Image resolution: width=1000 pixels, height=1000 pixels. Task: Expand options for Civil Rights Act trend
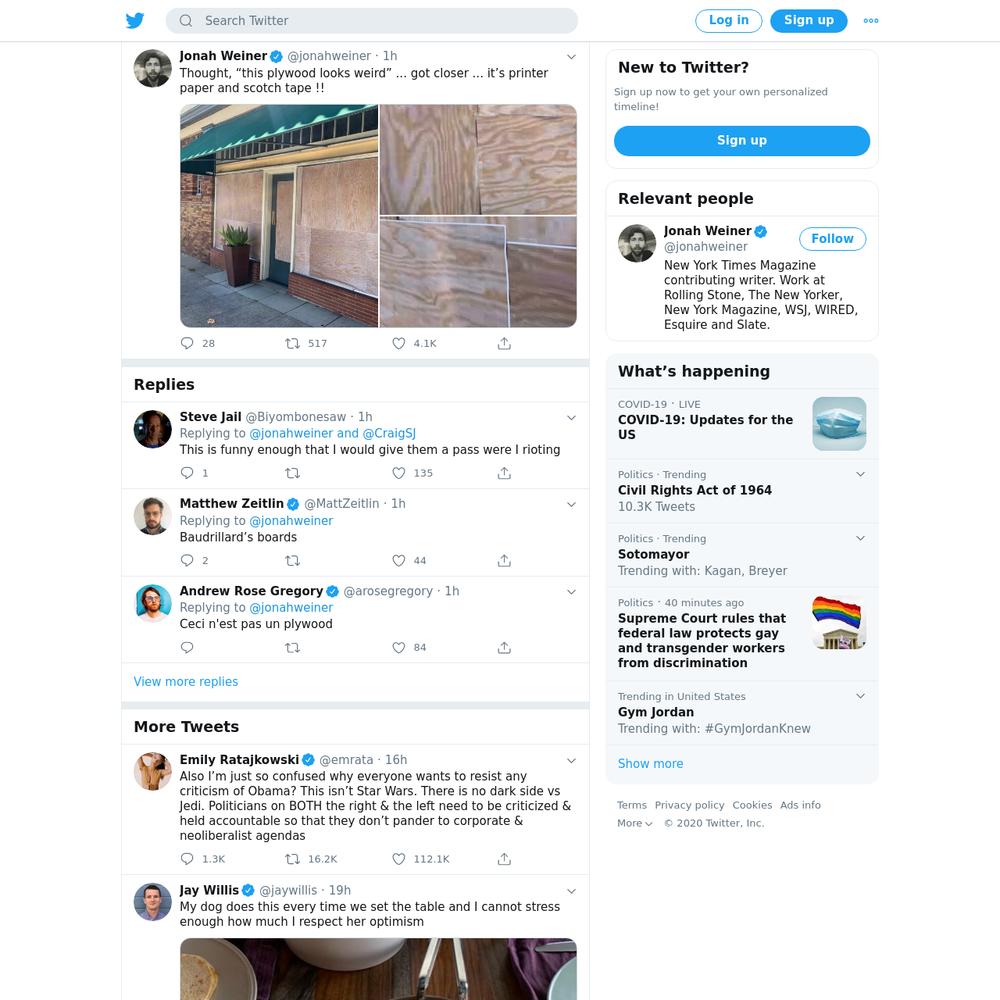pyautogui.click(x=860, y=474)
